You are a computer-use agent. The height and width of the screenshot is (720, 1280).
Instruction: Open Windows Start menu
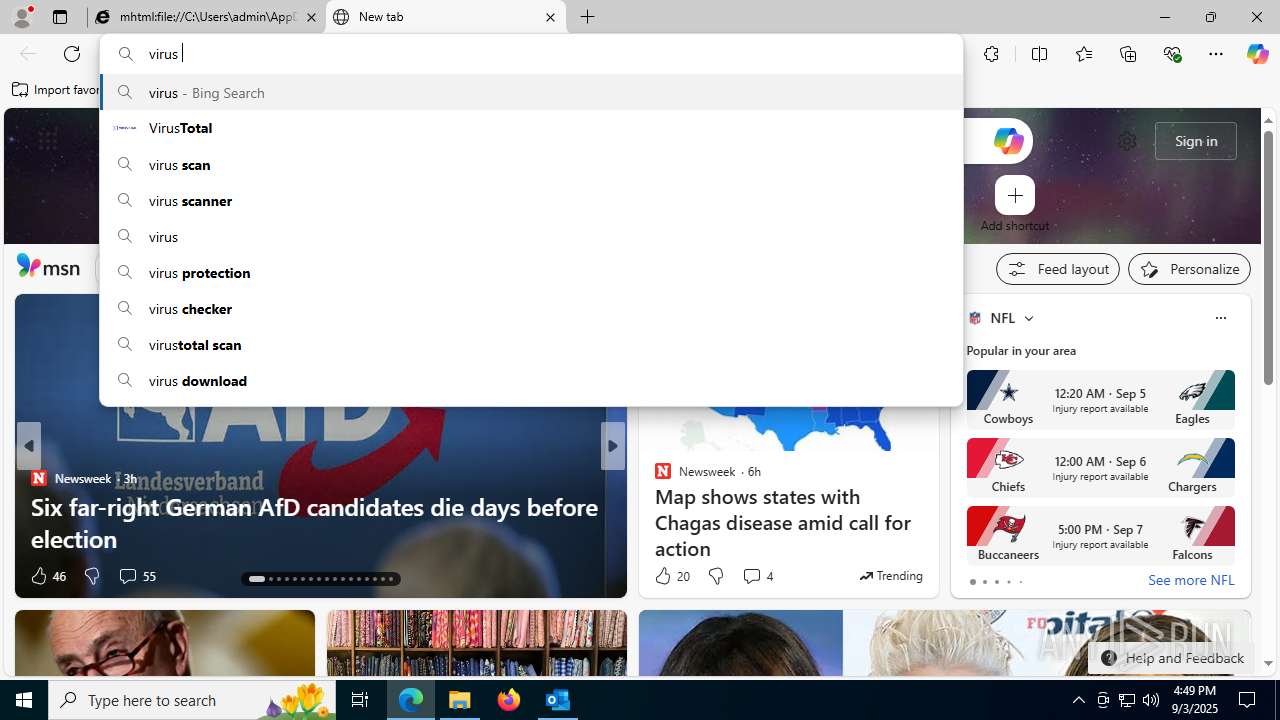(x=24, y=700)
